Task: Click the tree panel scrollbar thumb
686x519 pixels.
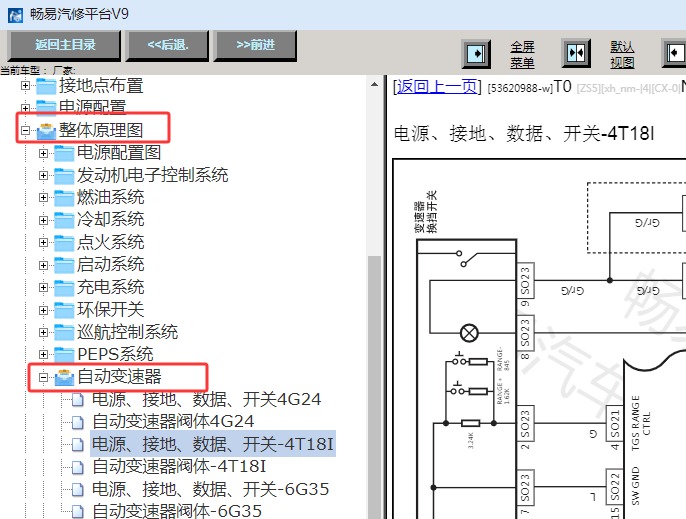Action: tap(374, 387)
